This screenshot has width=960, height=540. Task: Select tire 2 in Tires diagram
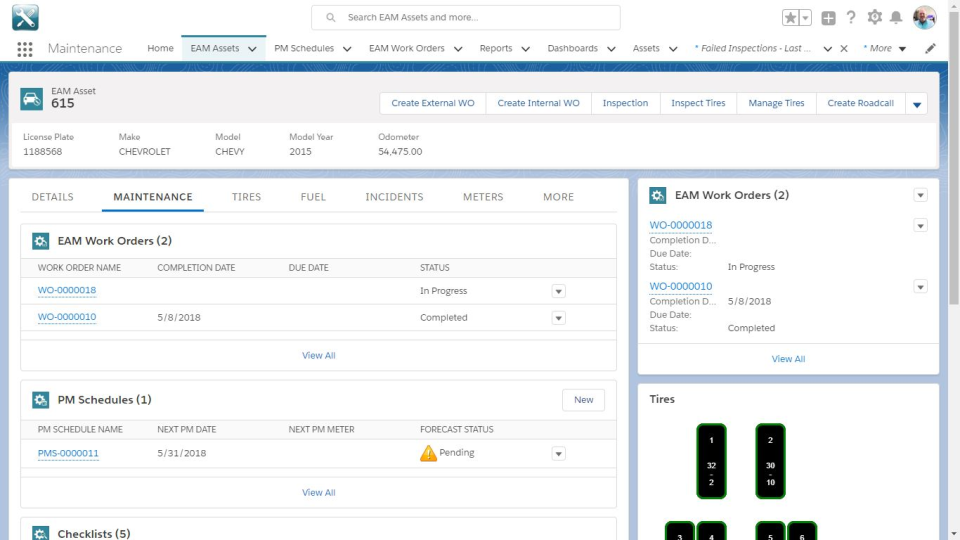point(770,461)
